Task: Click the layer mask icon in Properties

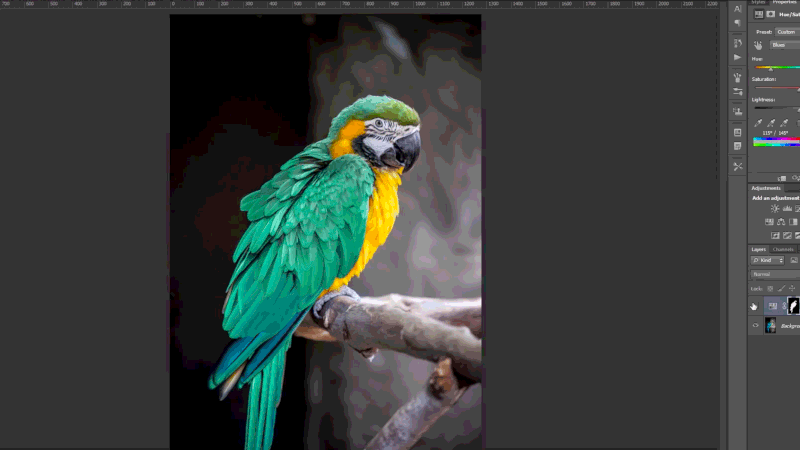Action: tap(771, 14)
